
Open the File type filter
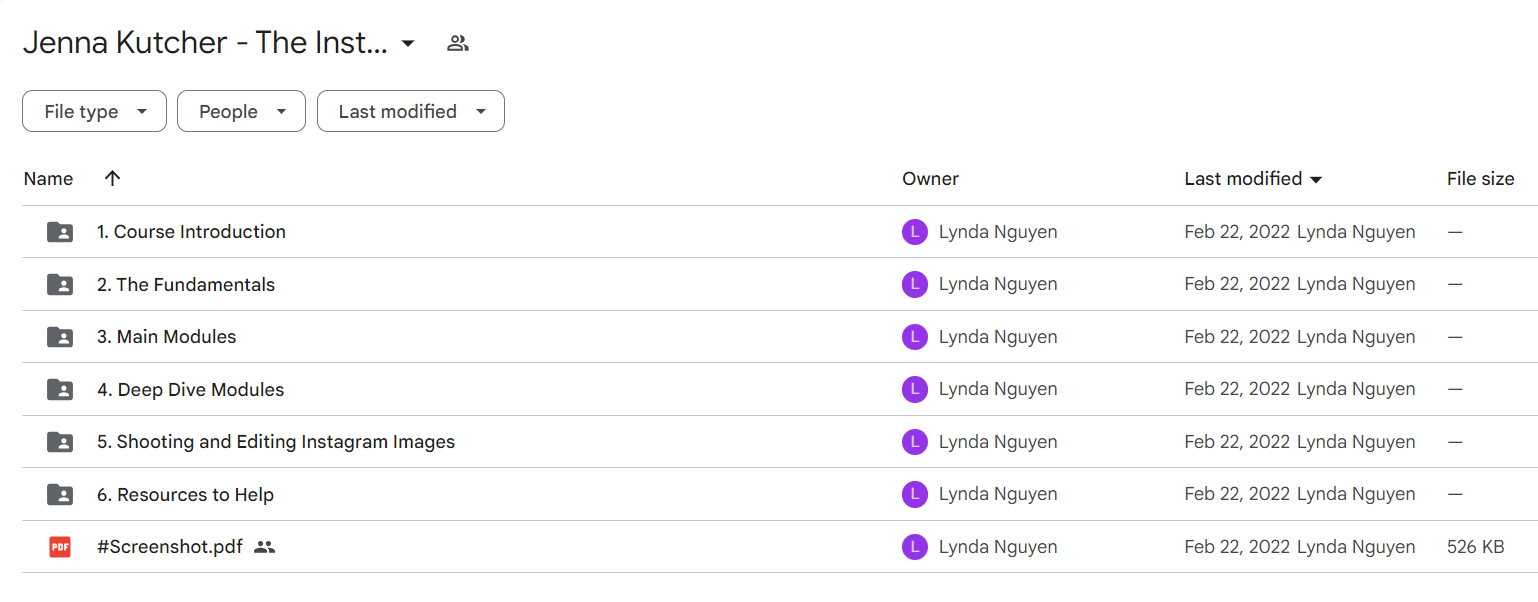94,111
